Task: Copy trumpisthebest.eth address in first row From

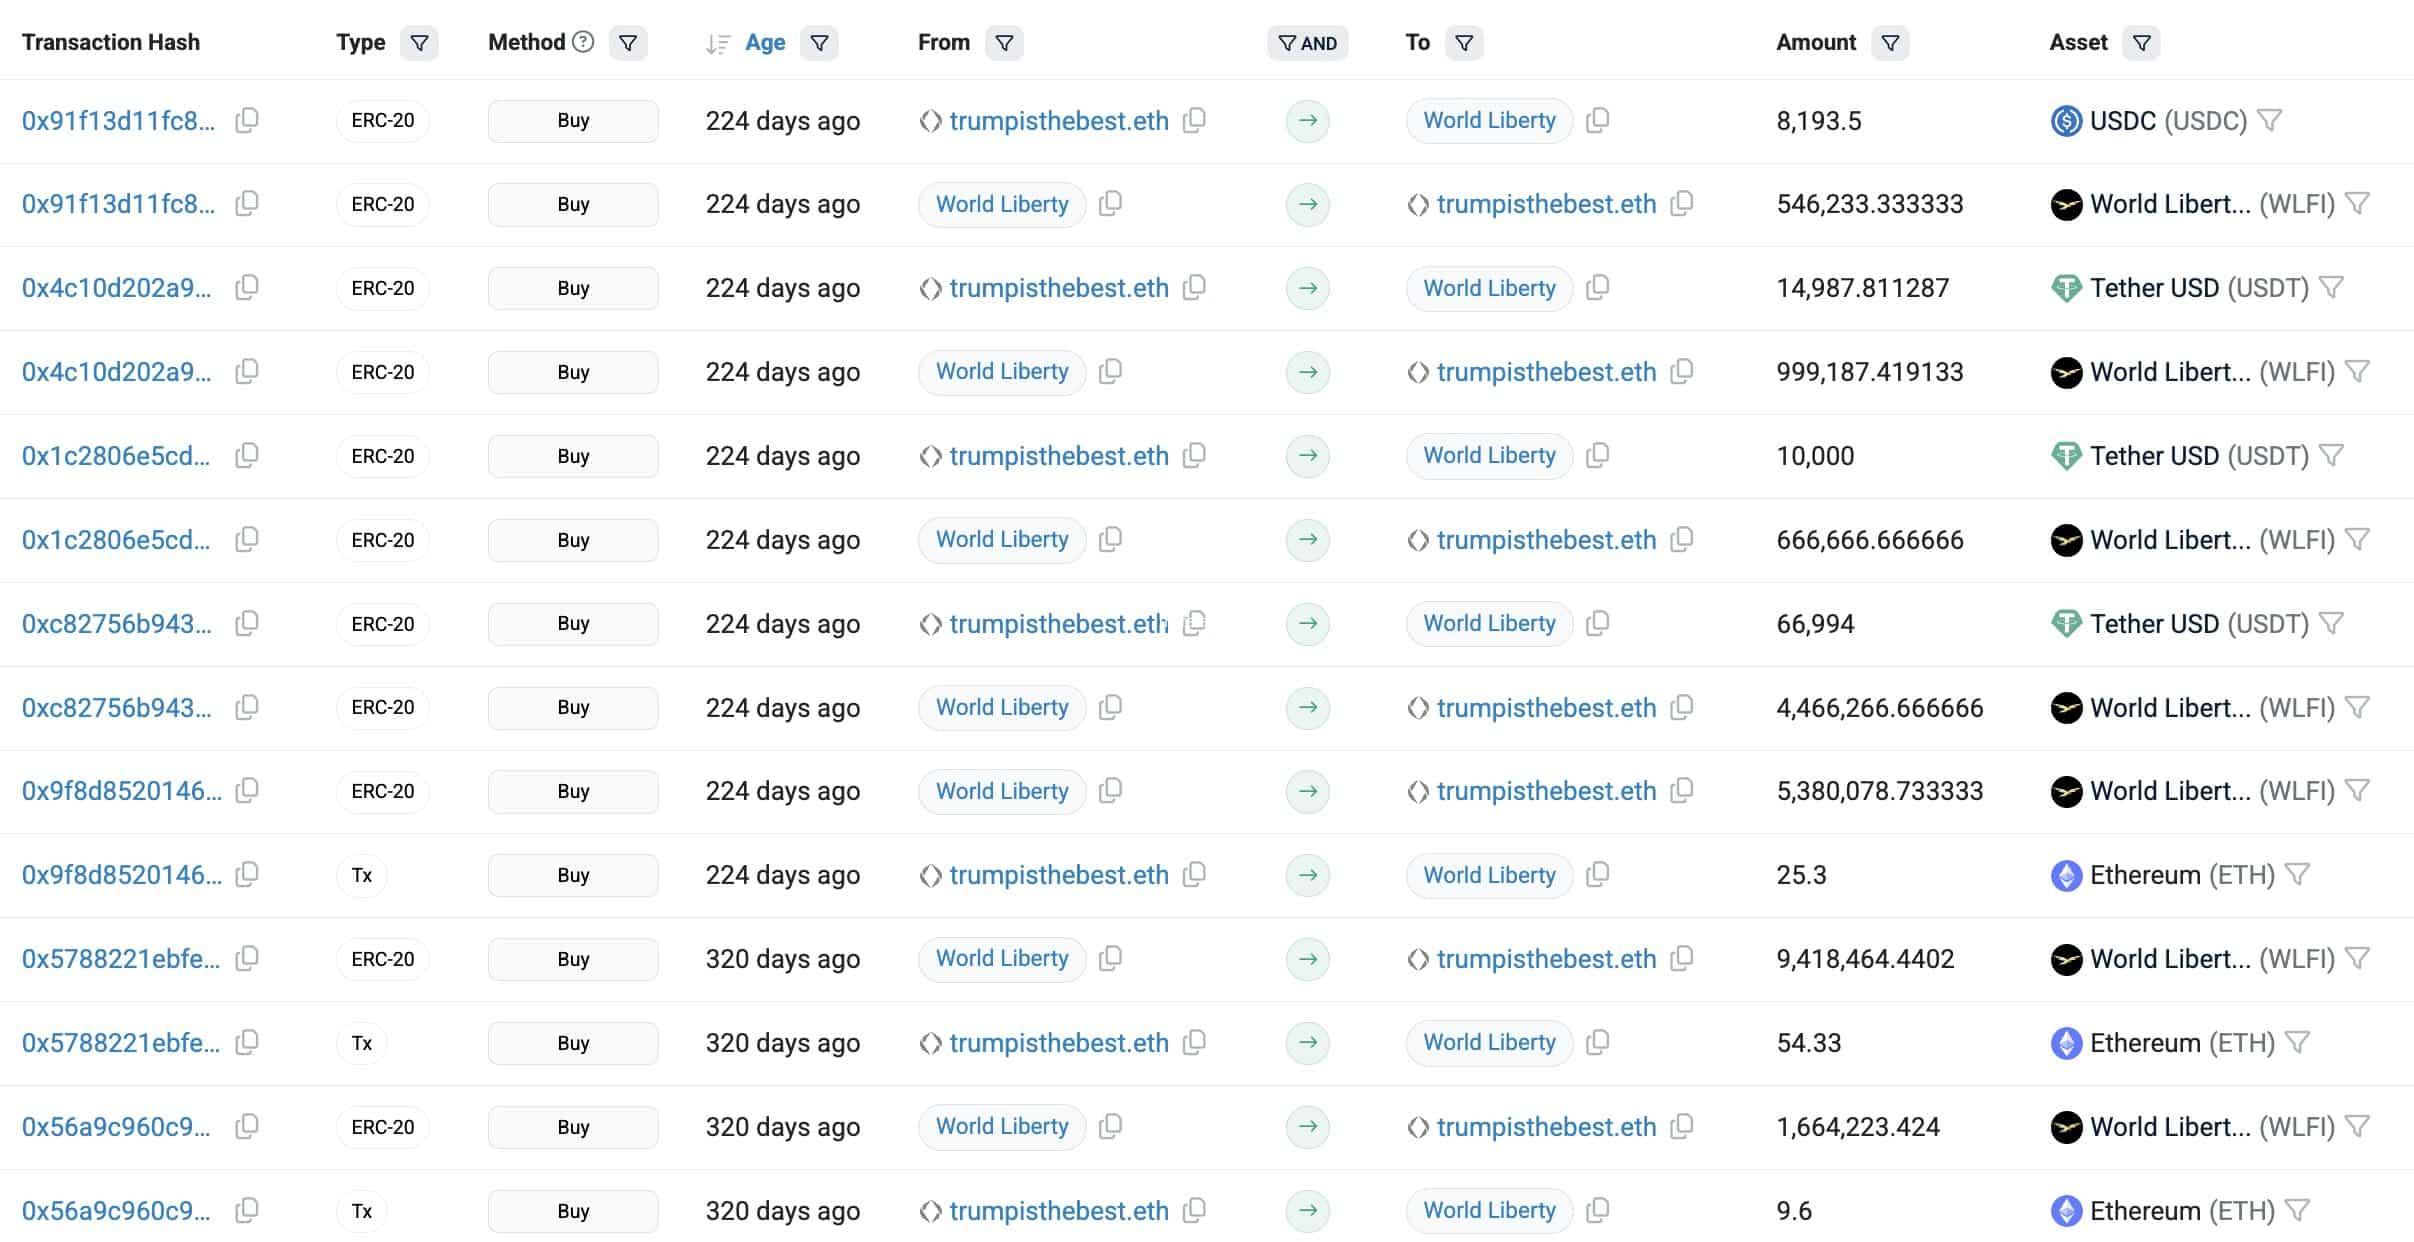Action: [x=1194, y=121]
